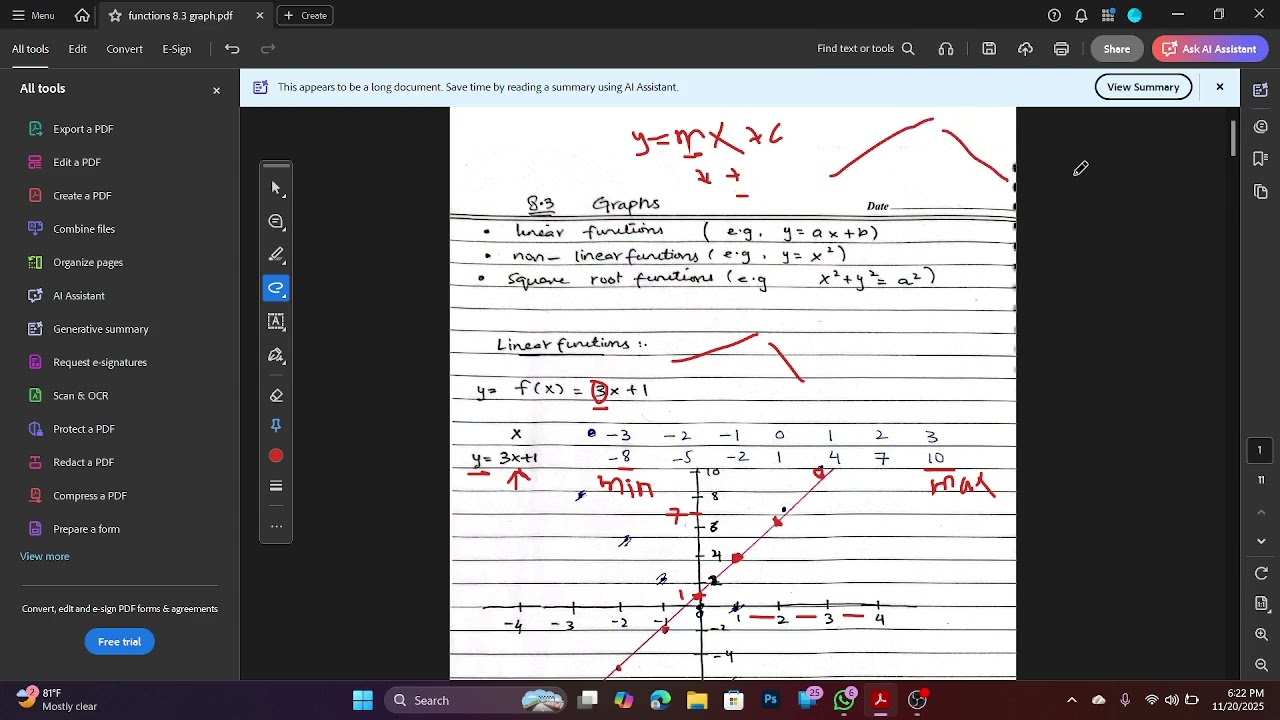The height and width of the screenshot is (720, 1280).
Task: Print the PDF document
Action: pos(1061,49)
